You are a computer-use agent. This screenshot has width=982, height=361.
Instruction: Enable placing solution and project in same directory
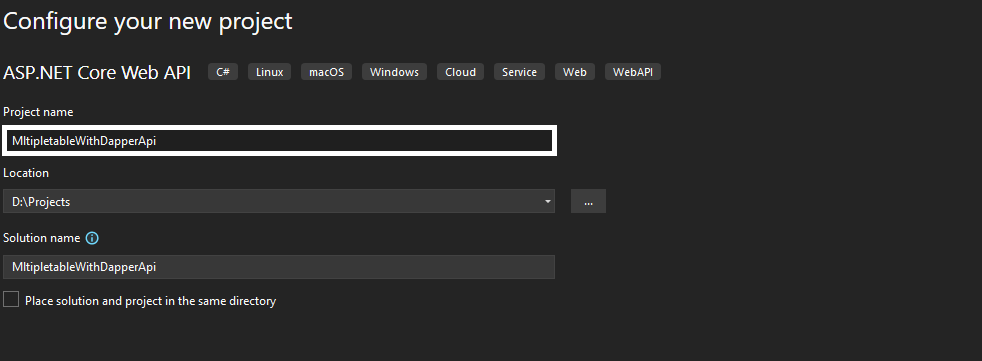click(x=11, y=300)
